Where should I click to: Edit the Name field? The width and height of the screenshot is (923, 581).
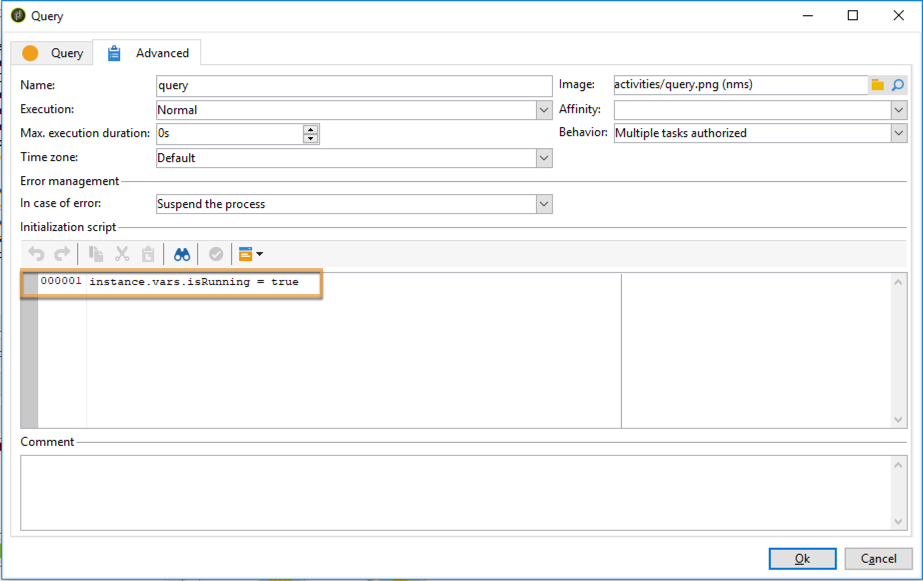[354, 85]
